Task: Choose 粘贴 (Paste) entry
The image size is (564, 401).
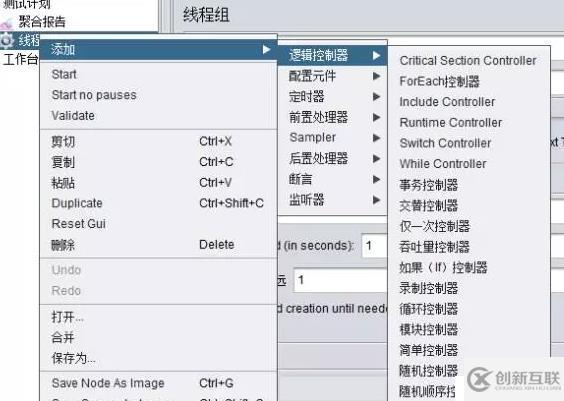Action: [x=158, y=183]
